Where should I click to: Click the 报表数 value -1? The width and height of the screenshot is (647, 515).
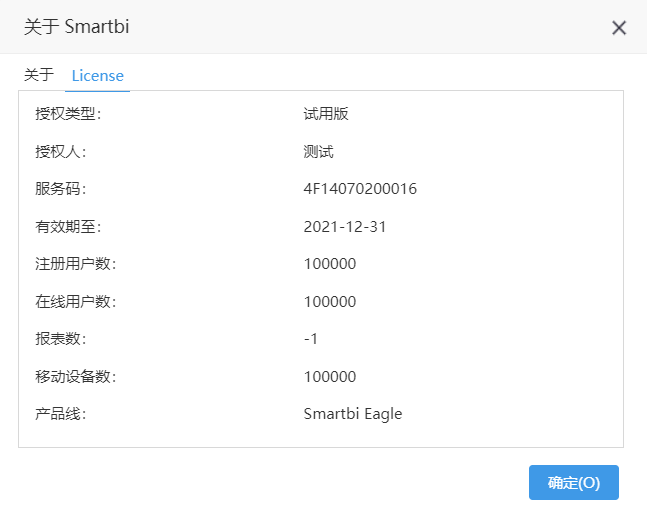click(x=311, y=339)
